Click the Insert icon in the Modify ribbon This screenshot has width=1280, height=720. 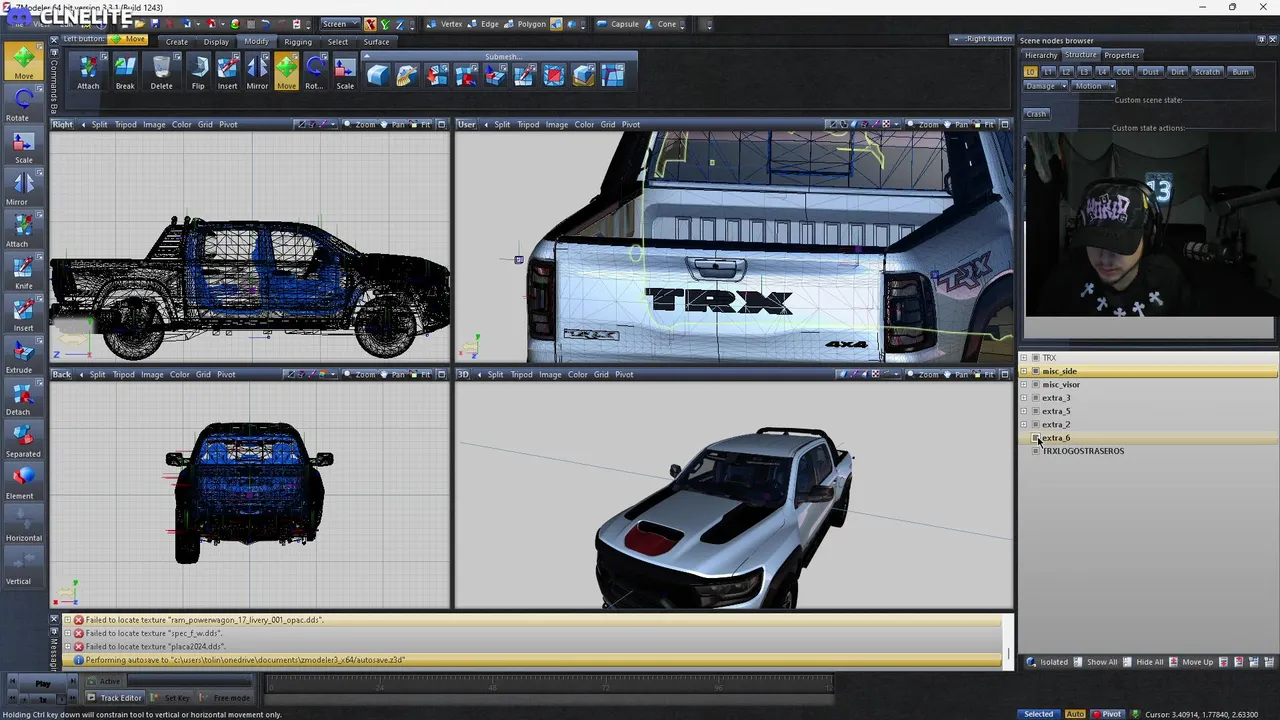(227, 72)
